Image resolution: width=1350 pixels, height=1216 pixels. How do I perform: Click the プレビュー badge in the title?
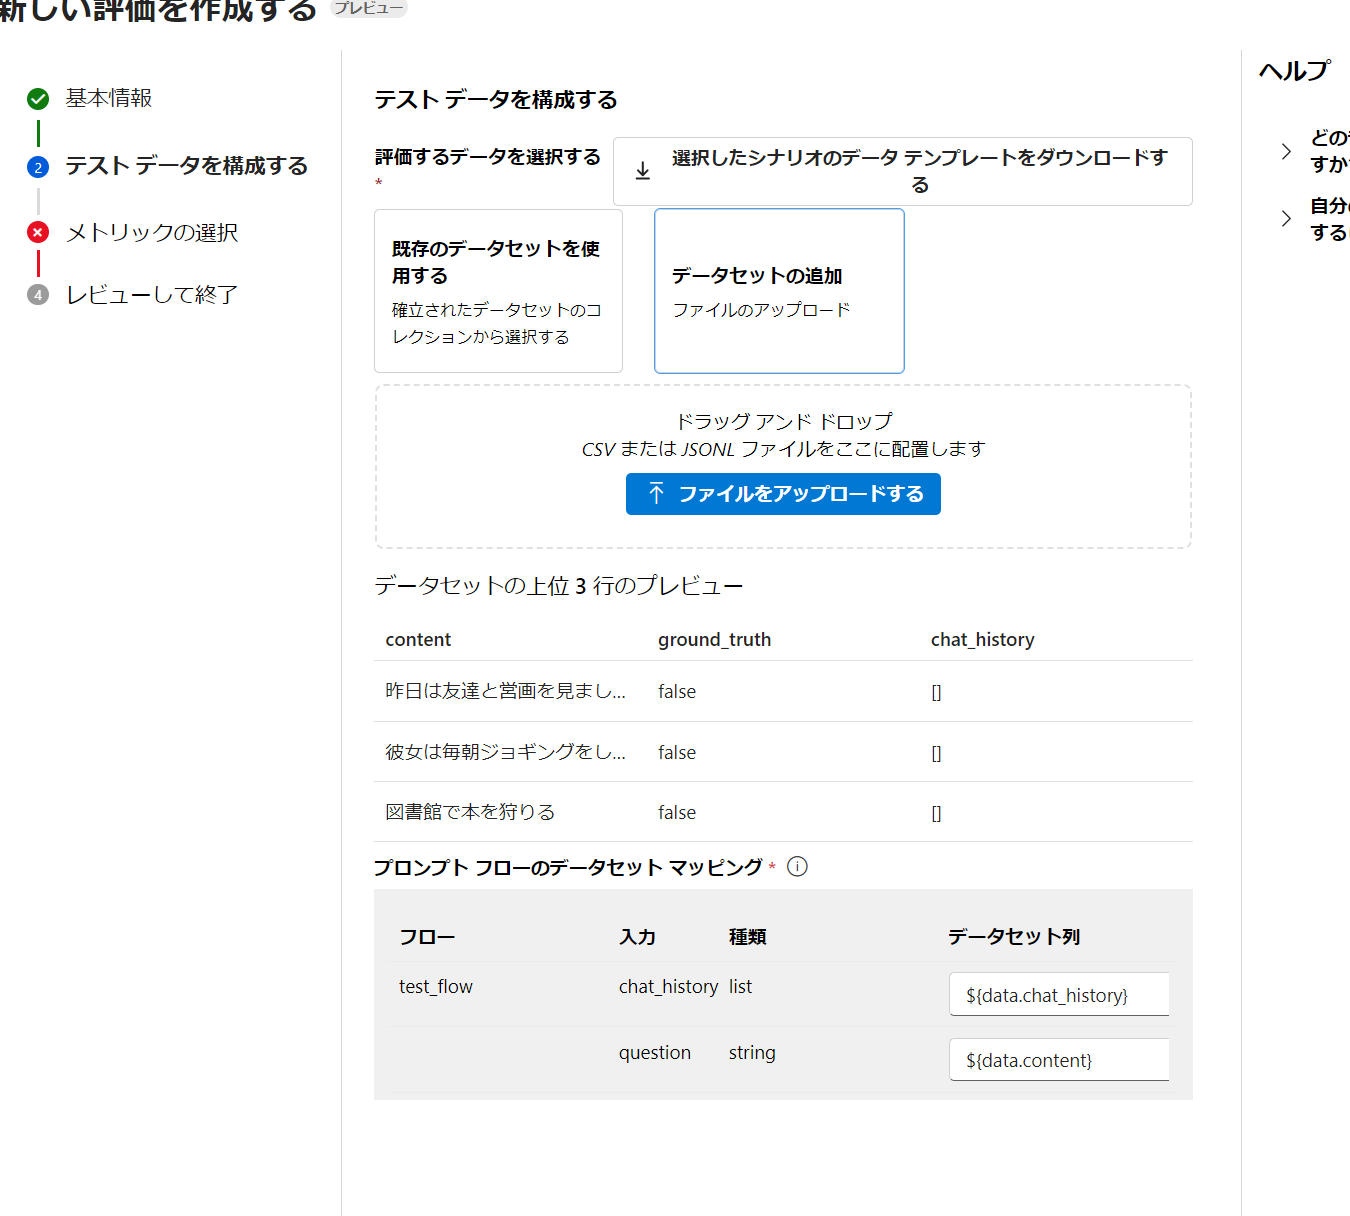tap(369, 8)
